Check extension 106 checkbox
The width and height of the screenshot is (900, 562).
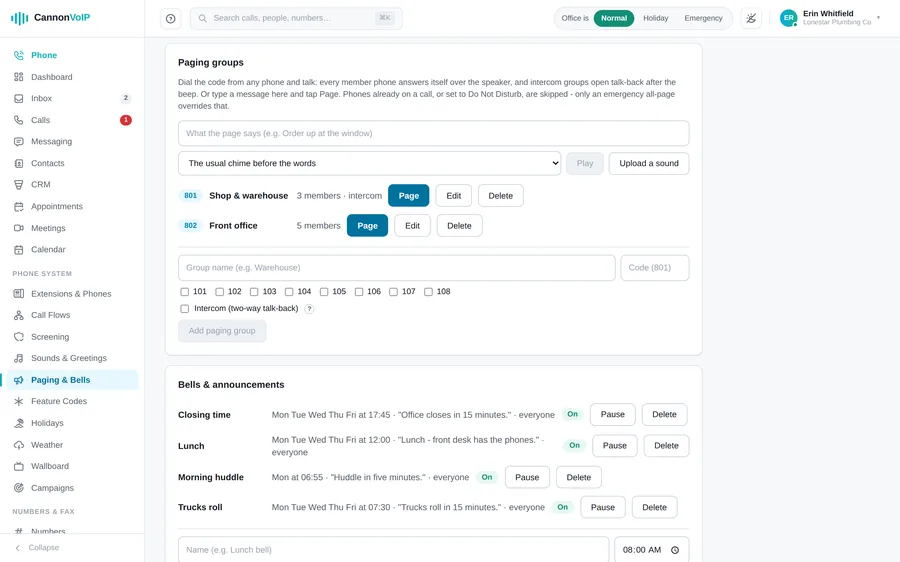click(359, 292)
